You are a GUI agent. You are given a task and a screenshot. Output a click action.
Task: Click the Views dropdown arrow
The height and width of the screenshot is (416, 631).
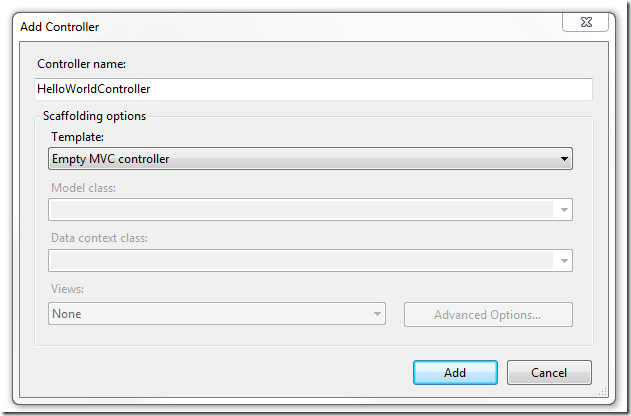(x=377, y=314)
